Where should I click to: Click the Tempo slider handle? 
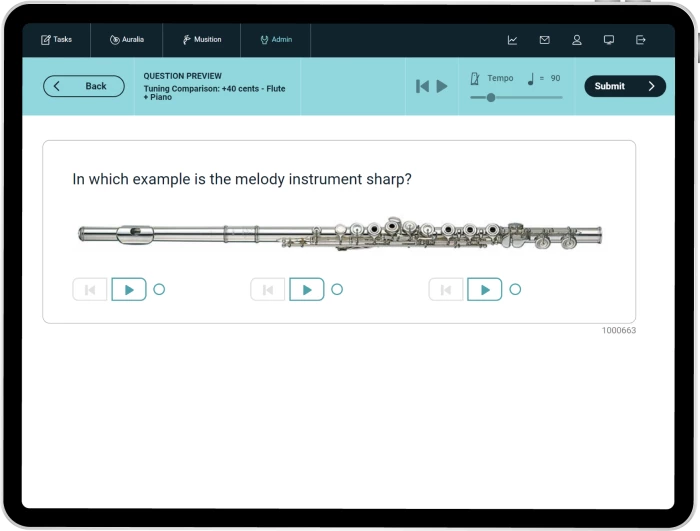[490, 97]
